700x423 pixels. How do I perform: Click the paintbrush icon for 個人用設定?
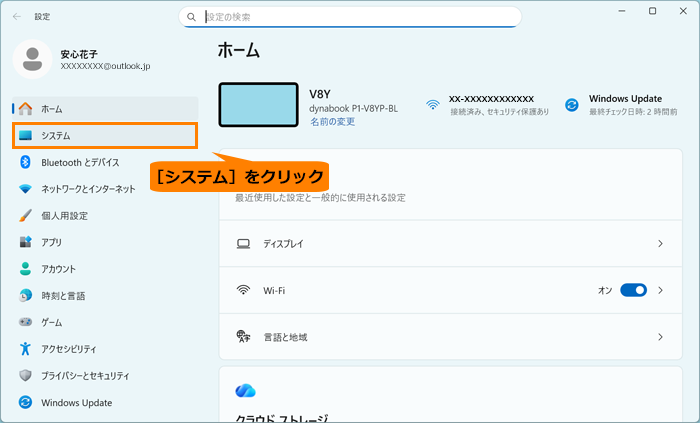coord(25,216)
